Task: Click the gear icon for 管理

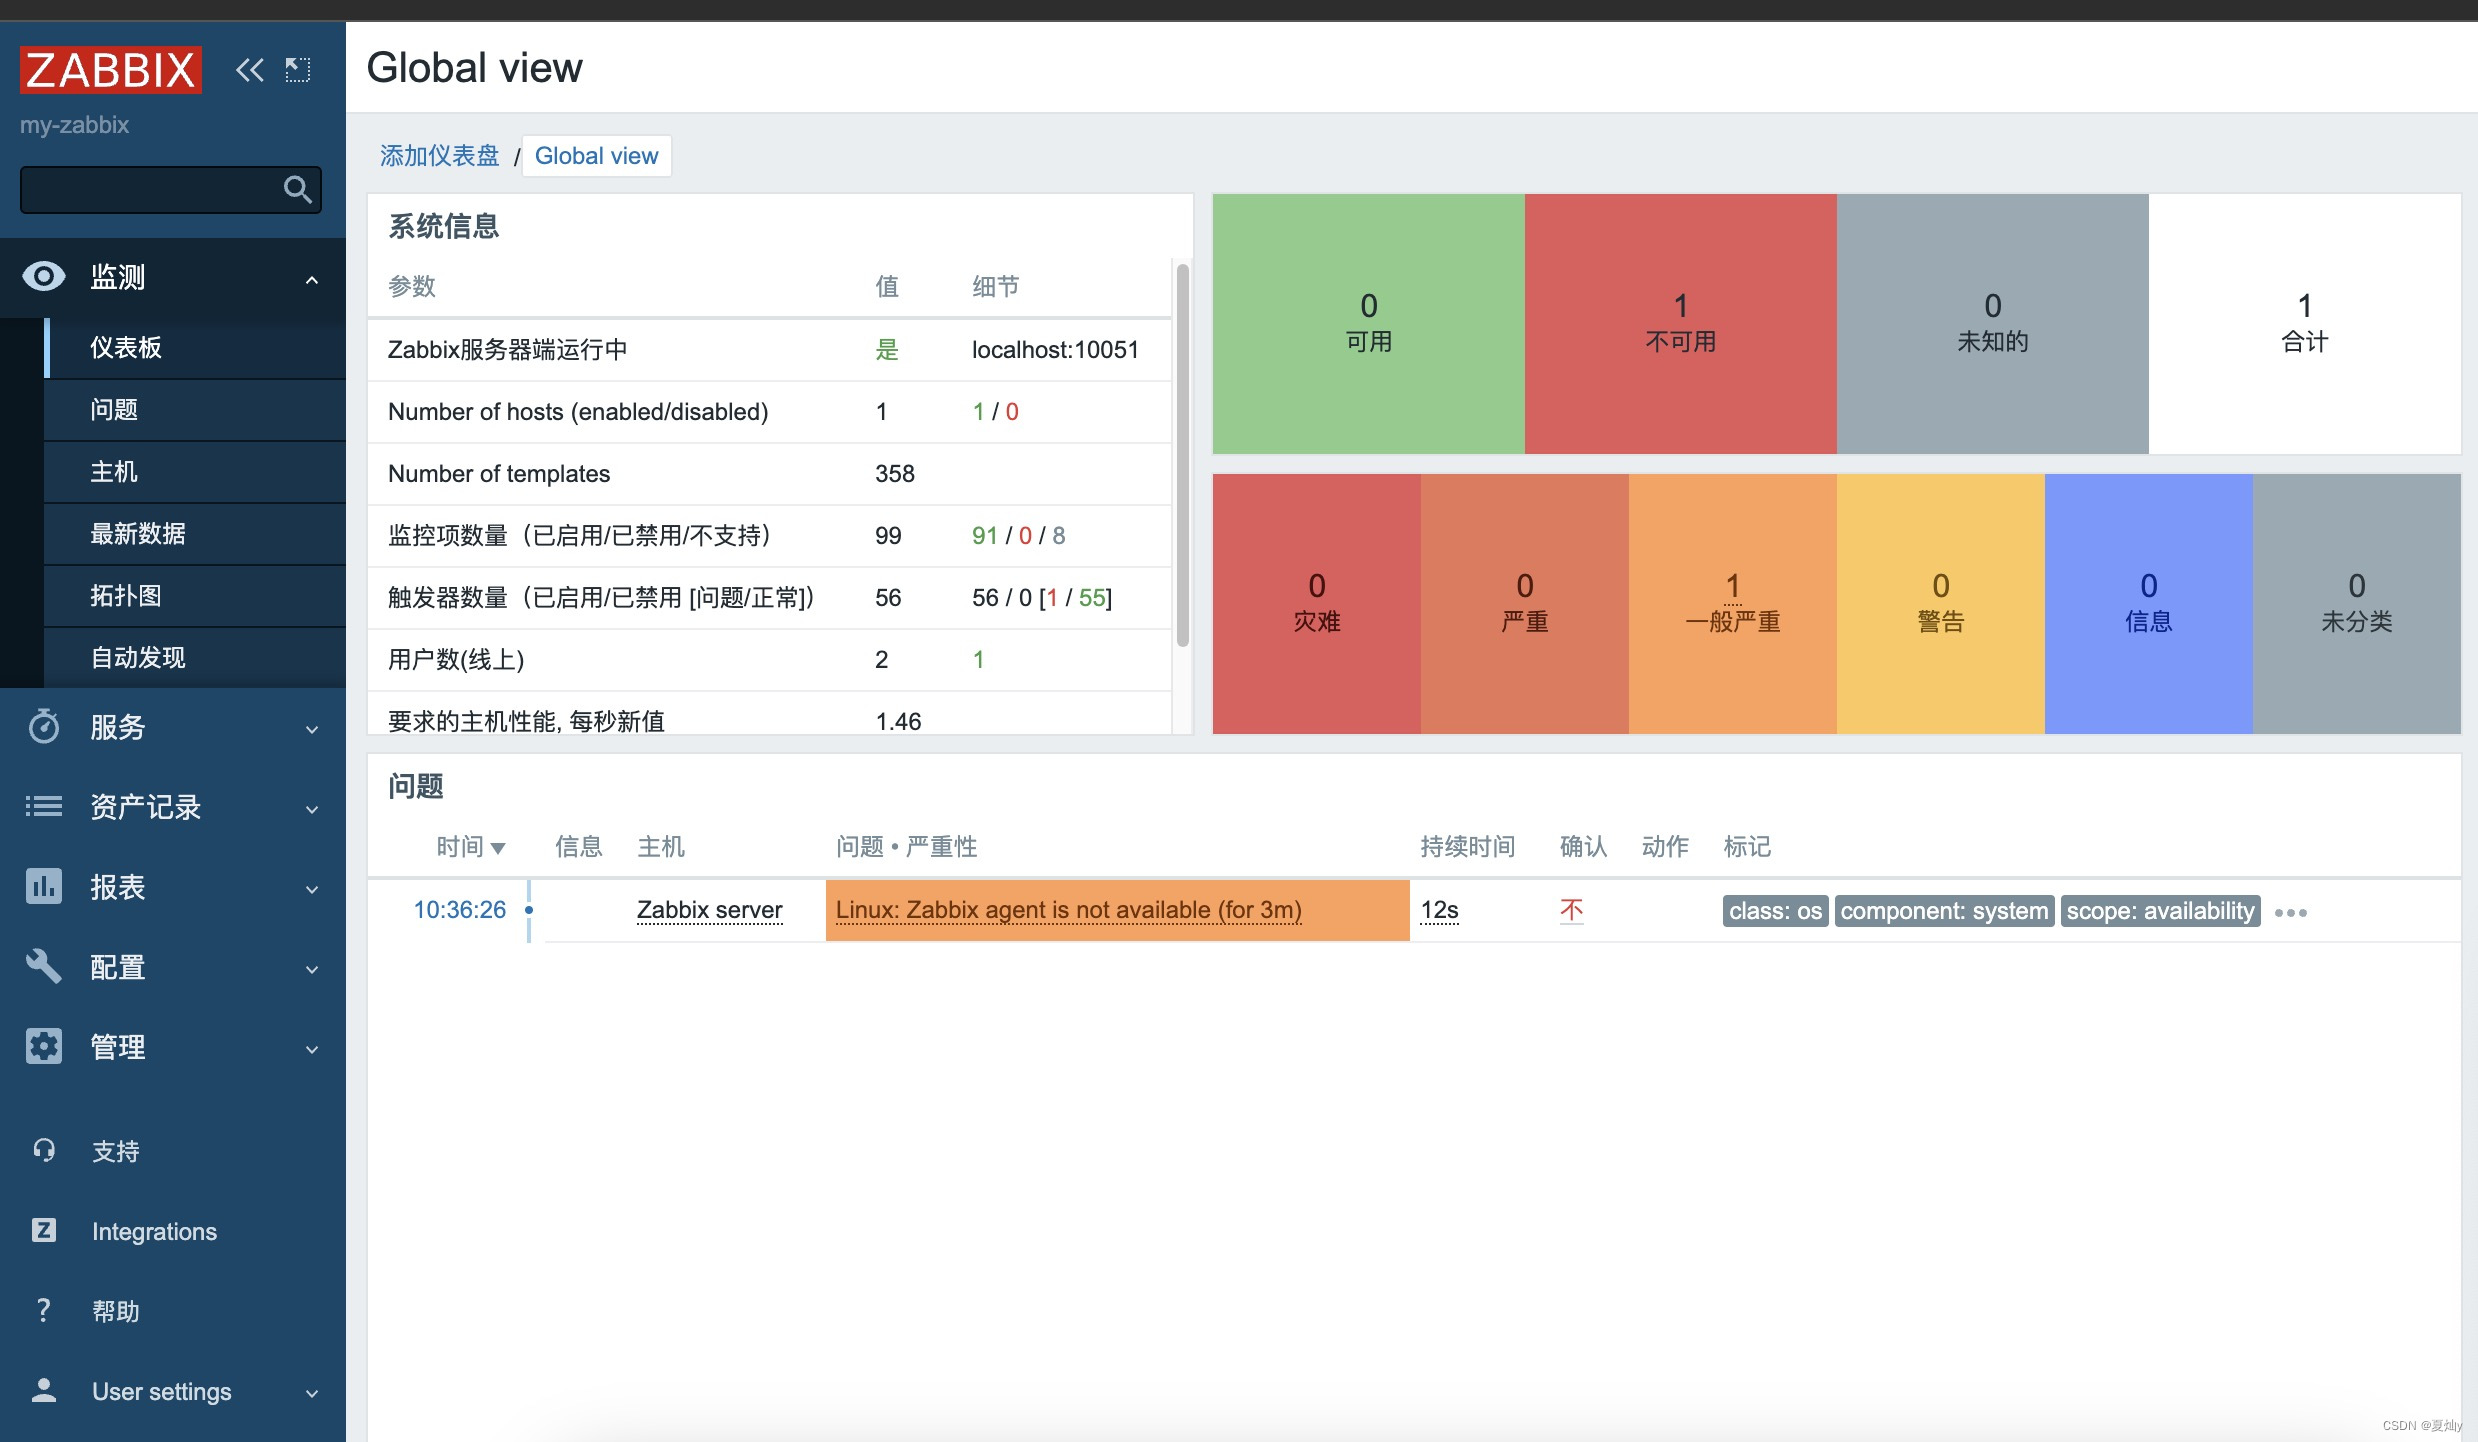Action: pos(44,1046)
